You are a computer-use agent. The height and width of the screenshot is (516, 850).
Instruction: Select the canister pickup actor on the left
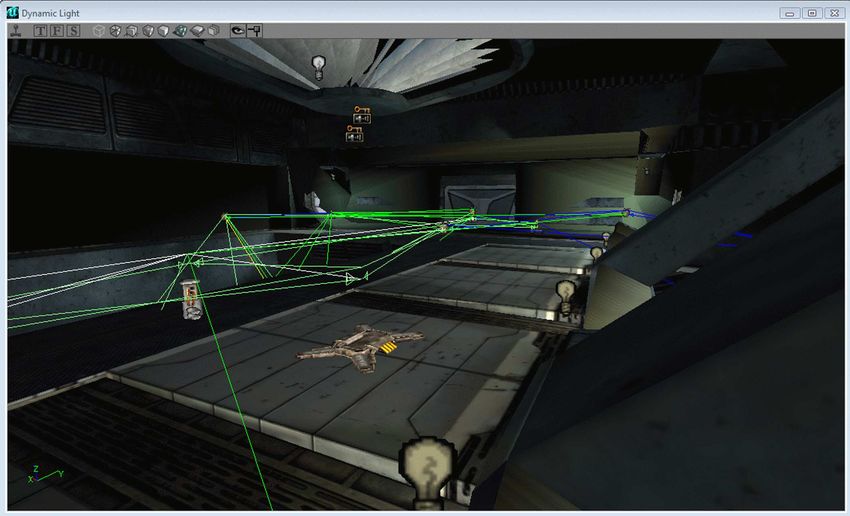(191, 299)
